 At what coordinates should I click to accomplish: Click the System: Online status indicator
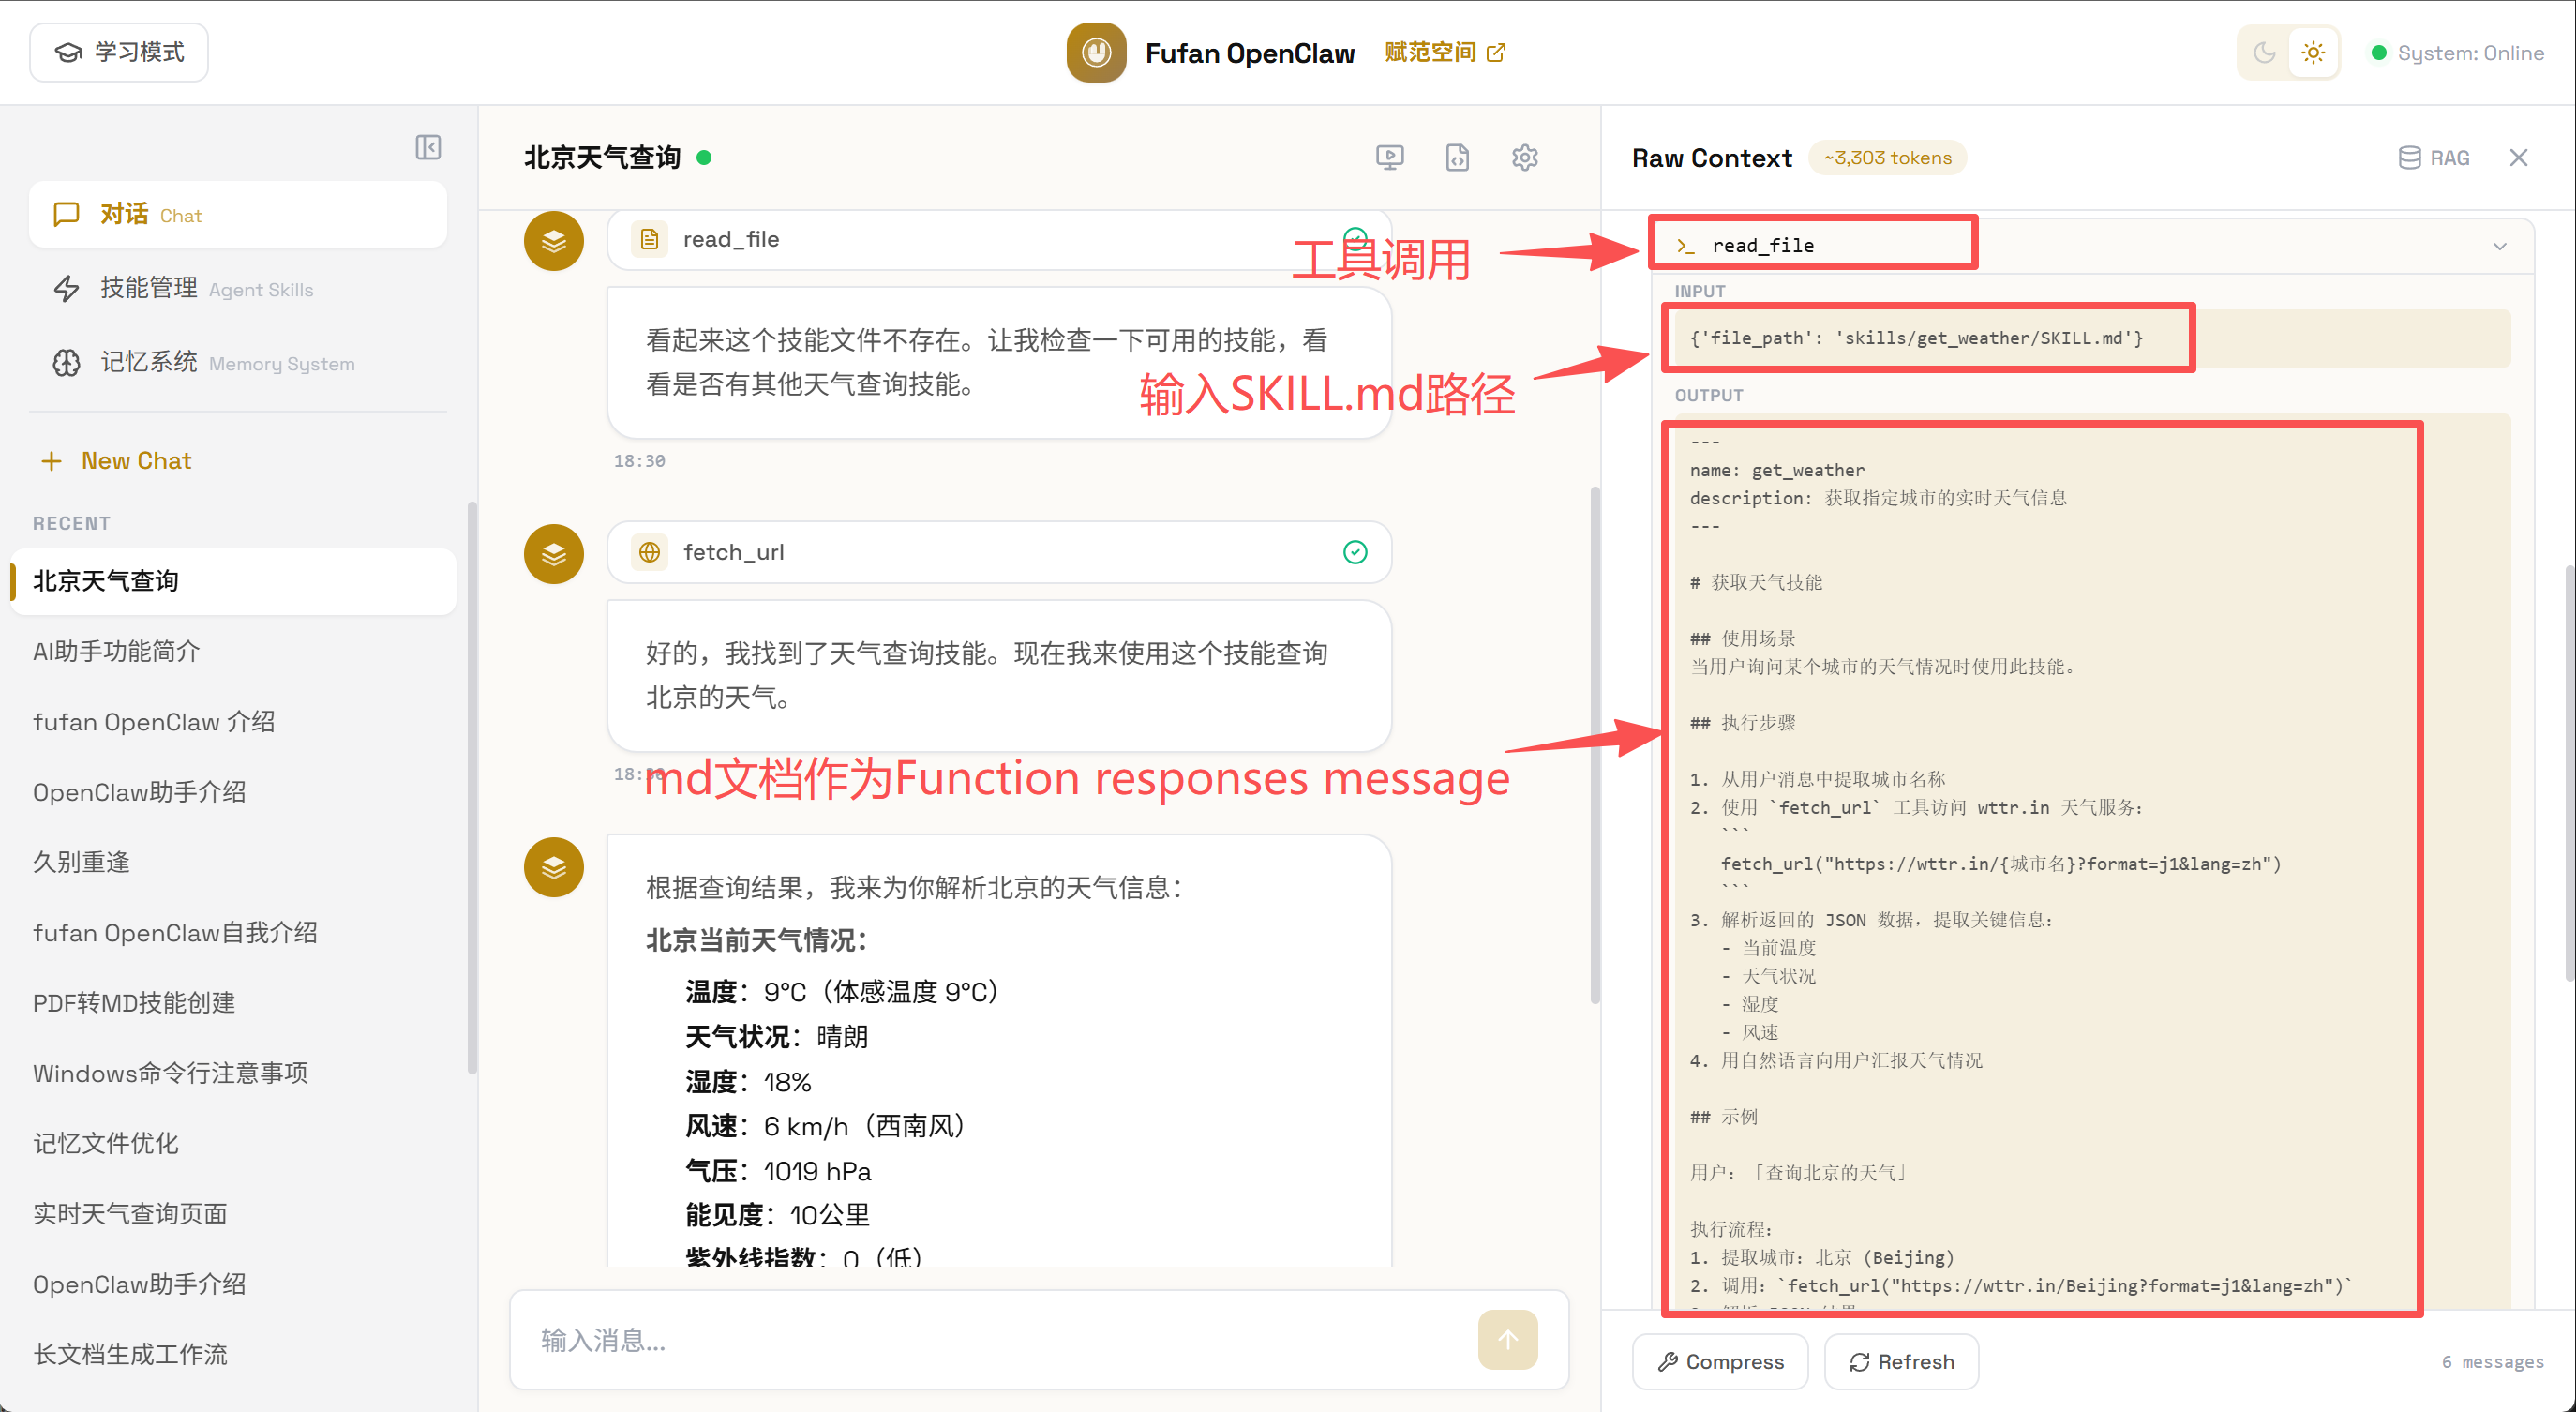[2457, 53]
